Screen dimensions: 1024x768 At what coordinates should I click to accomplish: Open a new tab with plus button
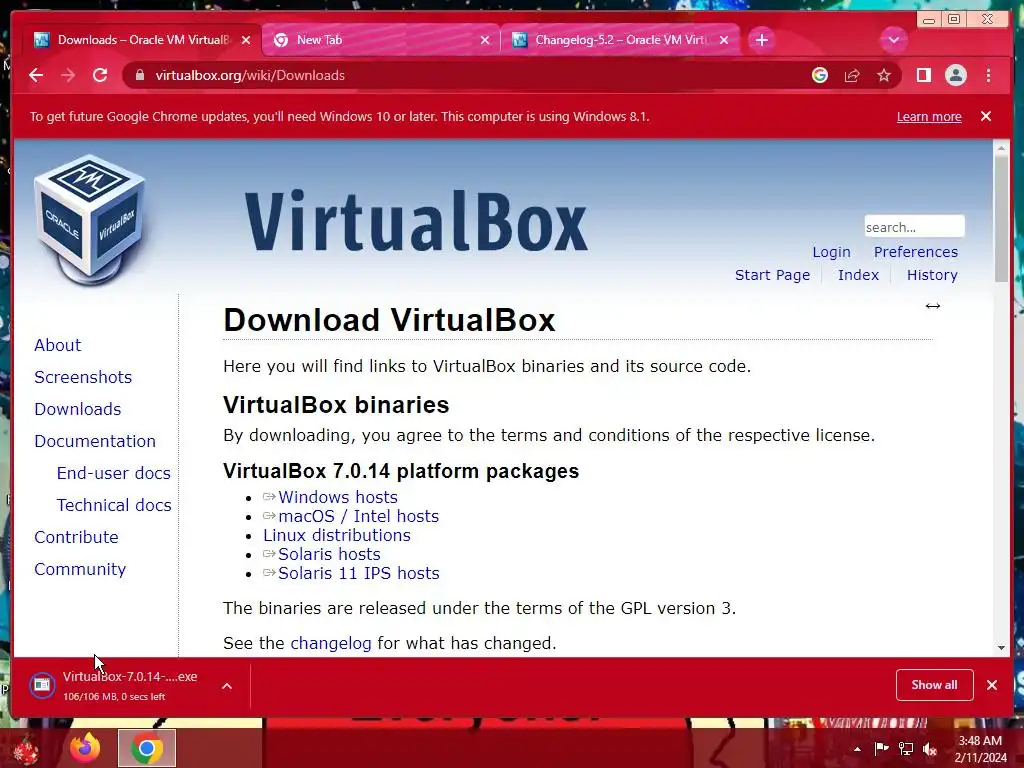761,40
